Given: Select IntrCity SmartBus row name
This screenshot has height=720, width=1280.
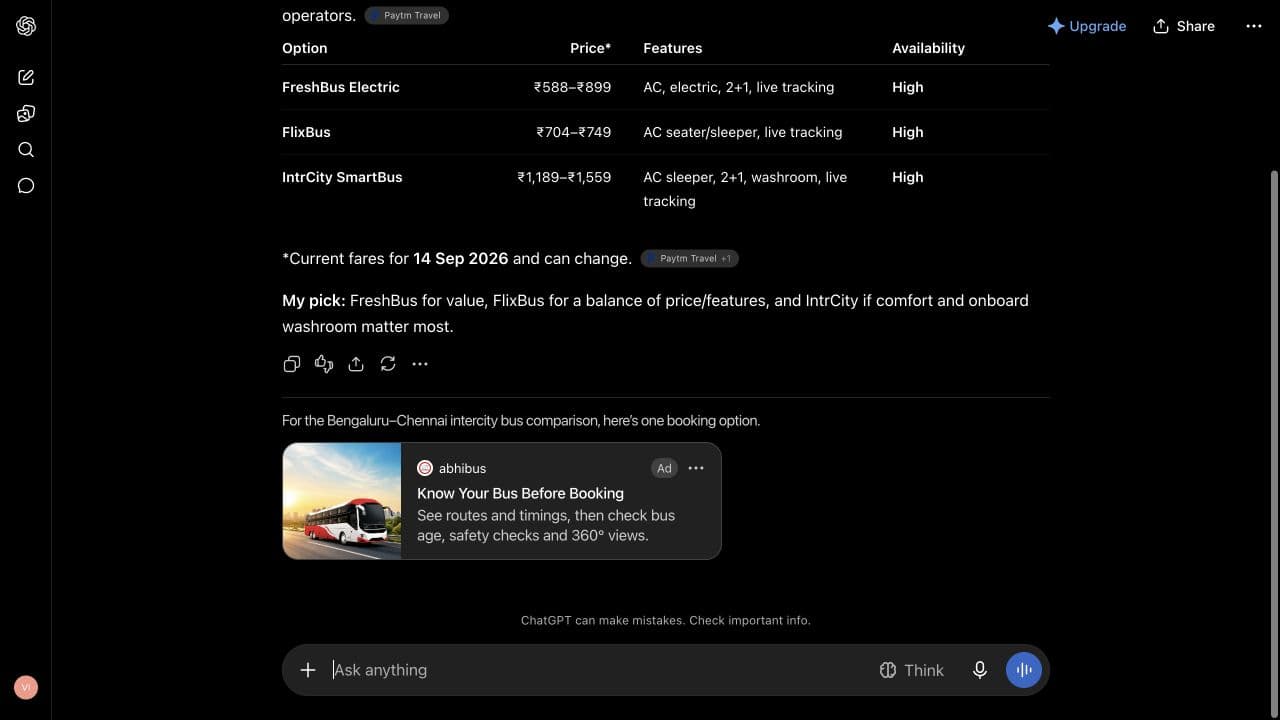Looking at the screenshot, I should pos(342,177).
